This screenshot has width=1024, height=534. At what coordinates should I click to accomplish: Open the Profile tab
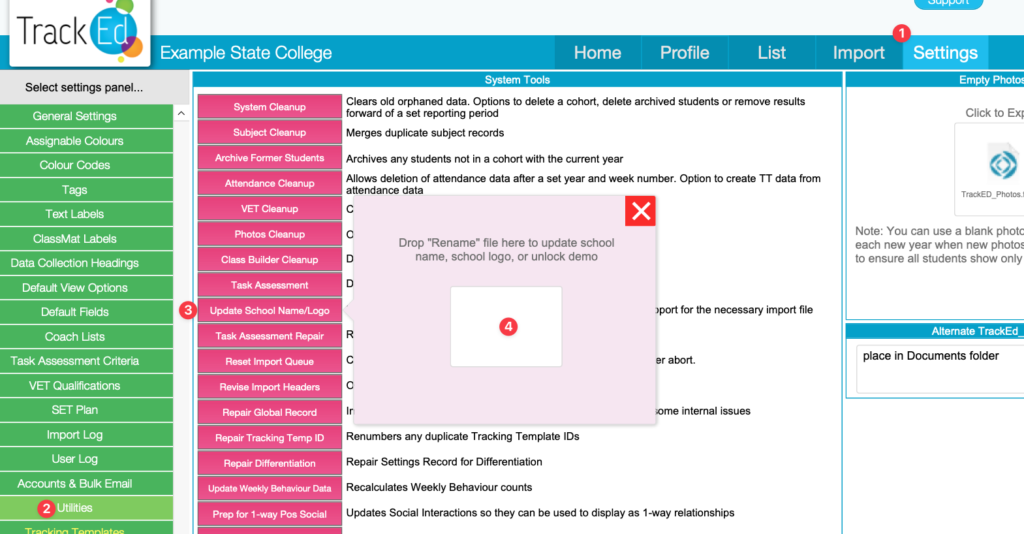[x=684, y=53]
